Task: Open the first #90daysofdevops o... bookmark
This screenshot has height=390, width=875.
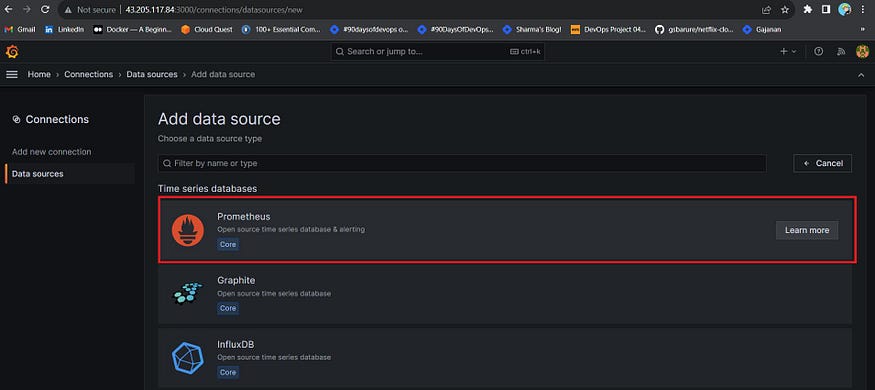Action: coord(370,30)
